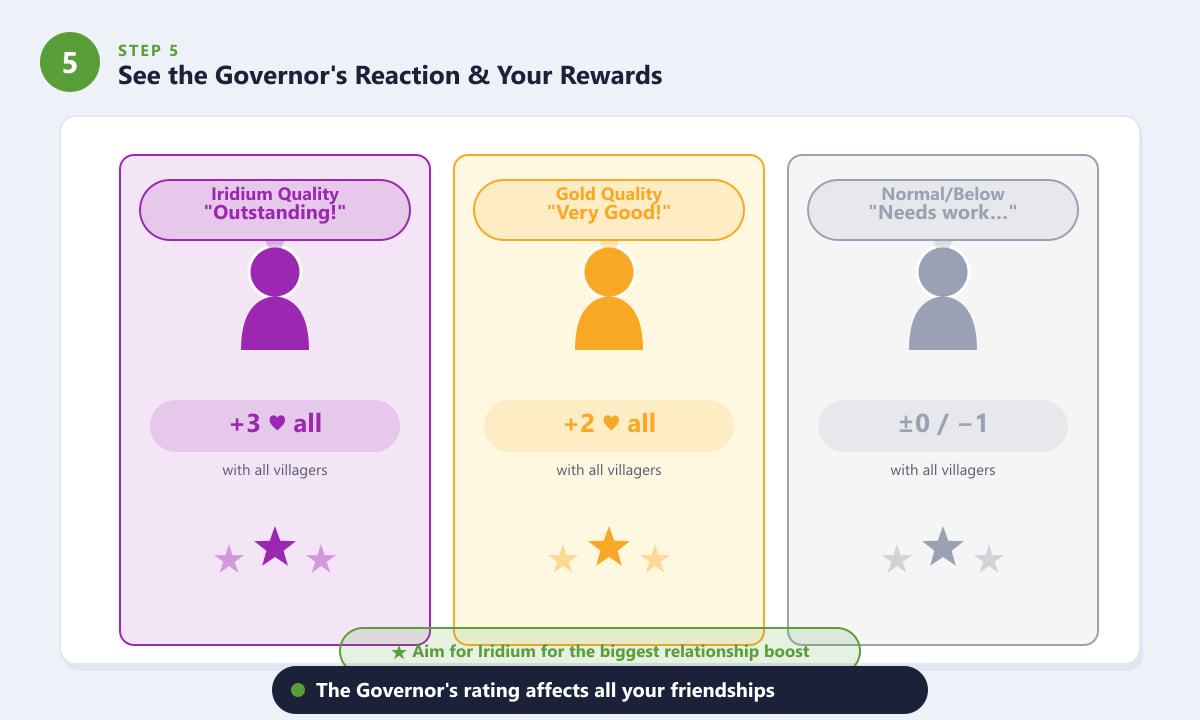Screen dimensions: 1200x720
Task: Select the orange Gold governor avatar
Action: pyautogui.click(x=609, y=298)
